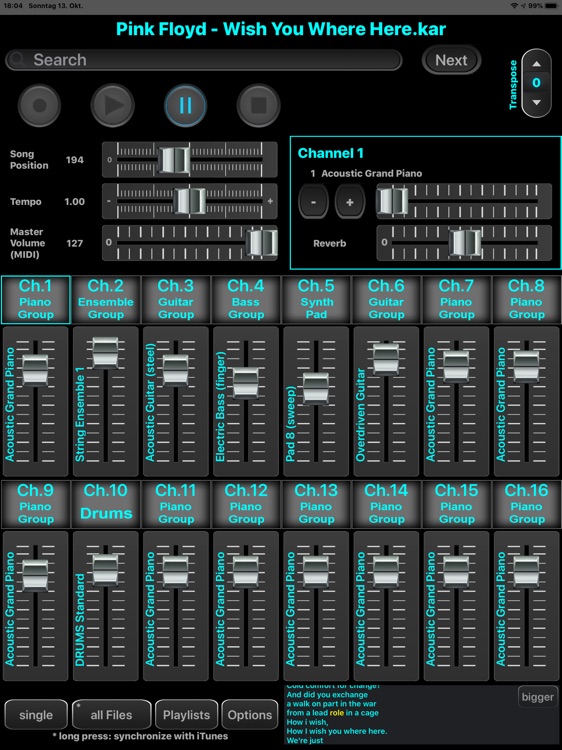Click the Tempo slider
Screen dimensions: 562x750
click(189, 201)
